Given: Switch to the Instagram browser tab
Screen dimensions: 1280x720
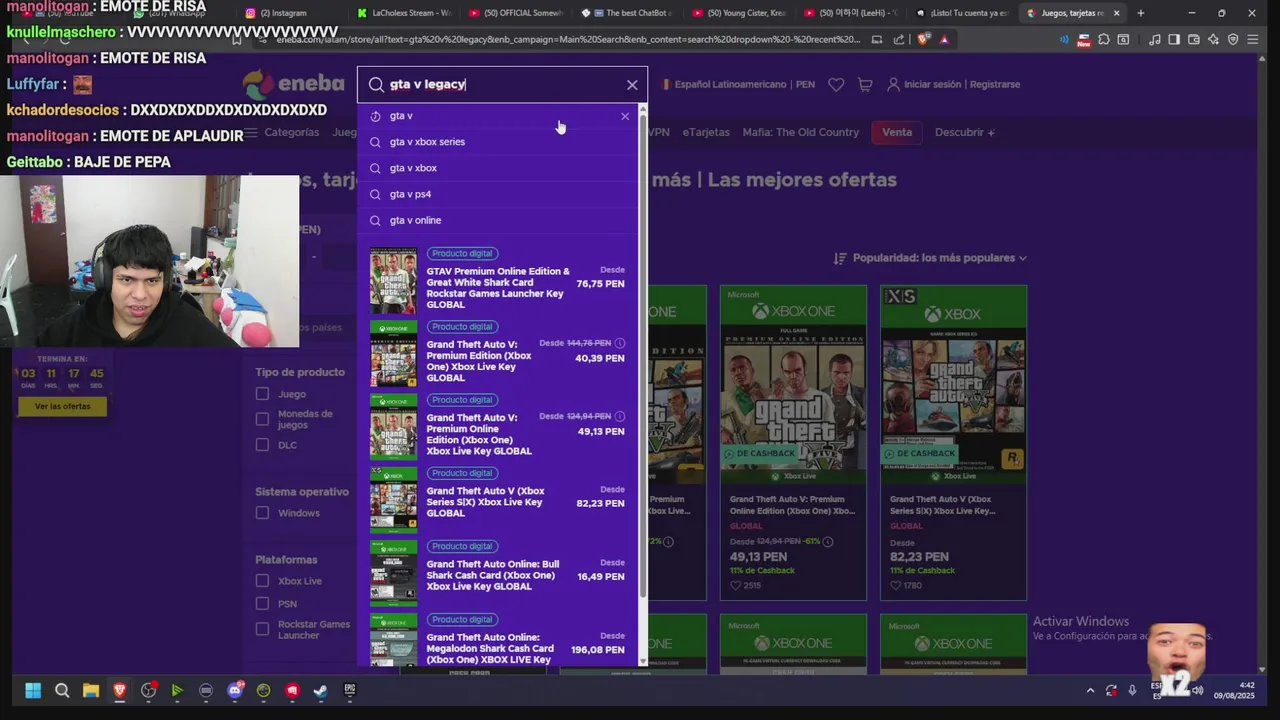Looking at the screenshot, I should (x=284, y=13).
